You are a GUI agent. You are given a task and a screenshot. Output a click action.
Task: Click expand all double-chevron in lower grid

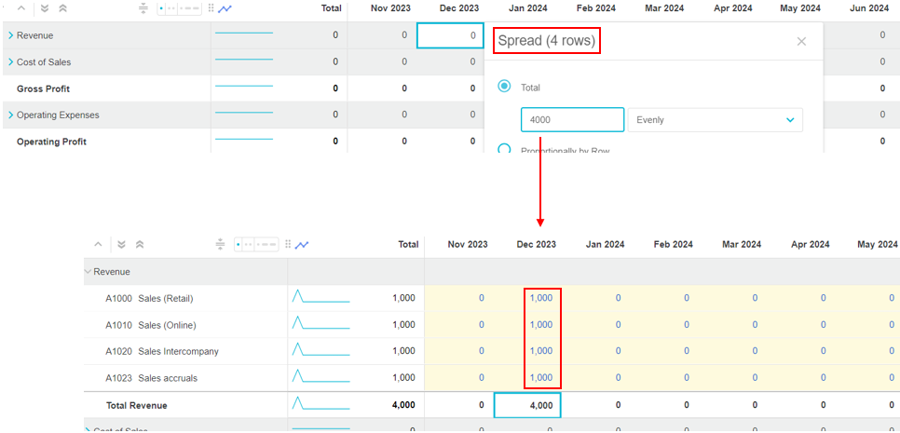coord(121,244)
